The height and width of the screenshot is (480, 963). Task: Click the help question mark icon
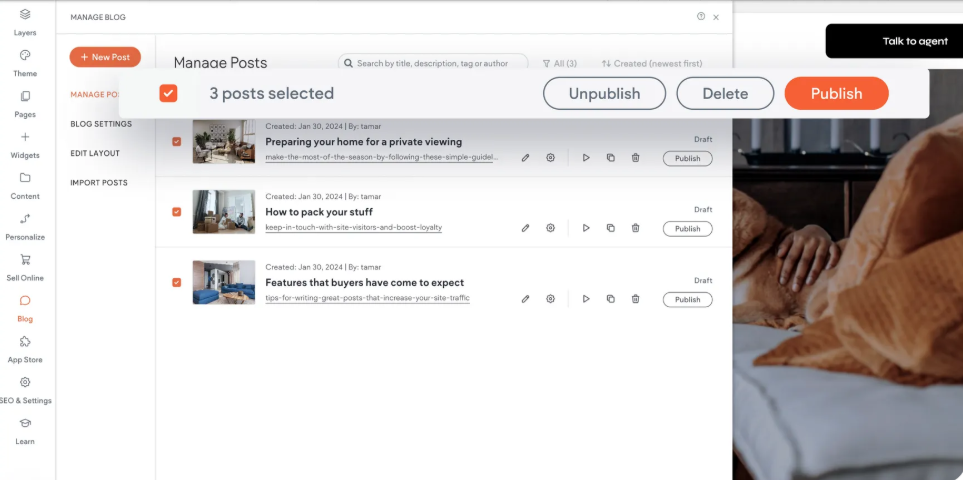pos(701,17)
